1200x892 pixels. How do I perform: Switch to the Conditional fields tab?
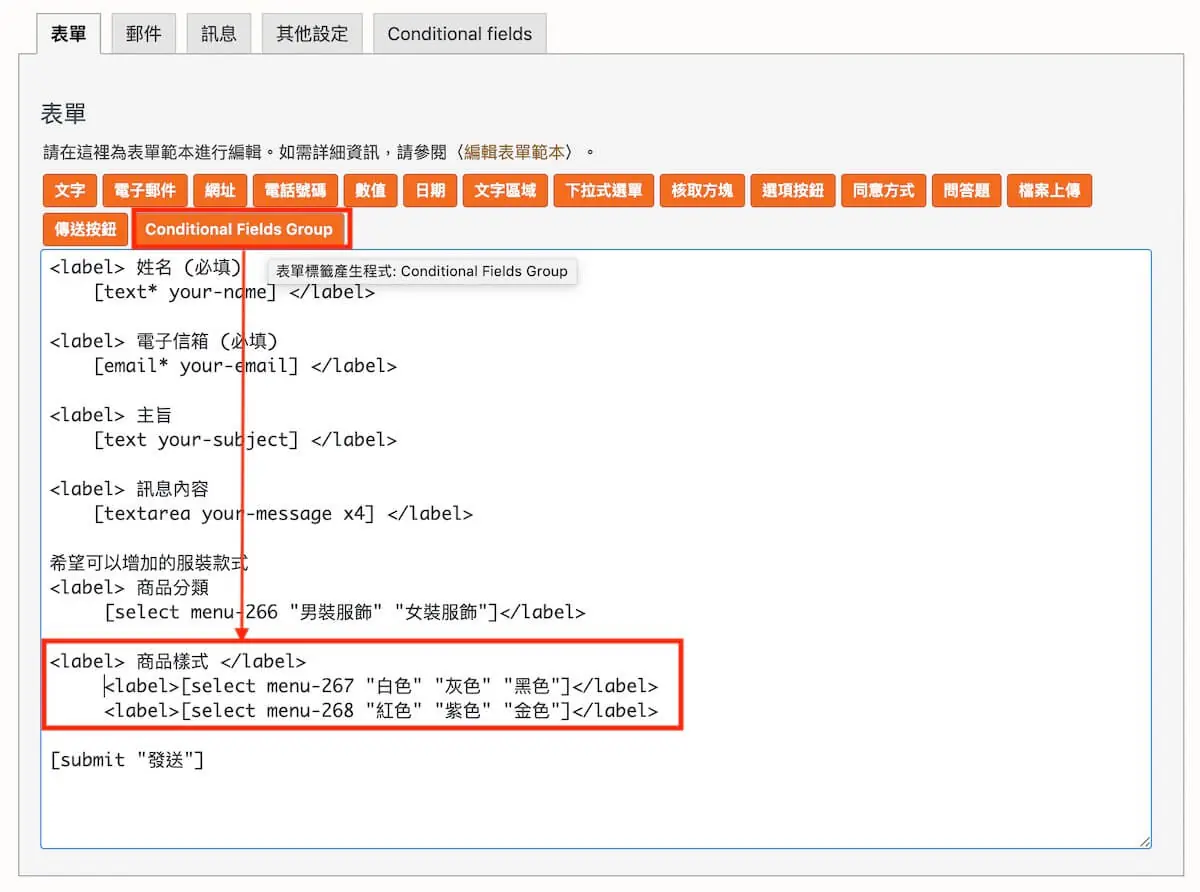[460, 33]
